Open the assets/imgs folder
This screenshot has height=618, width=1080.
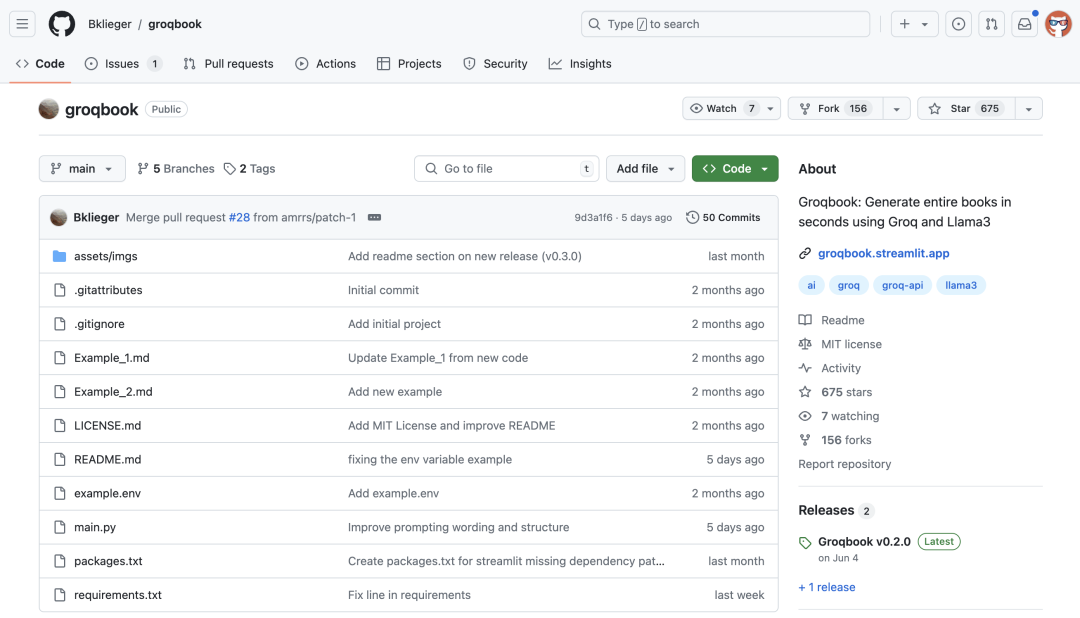[105, 256]
